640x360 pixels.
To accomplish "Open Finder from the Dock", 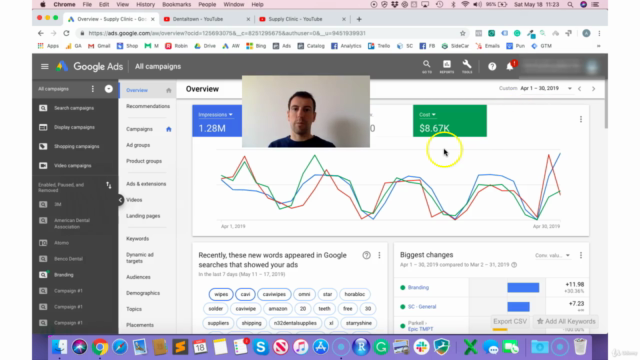I will 60,347.
